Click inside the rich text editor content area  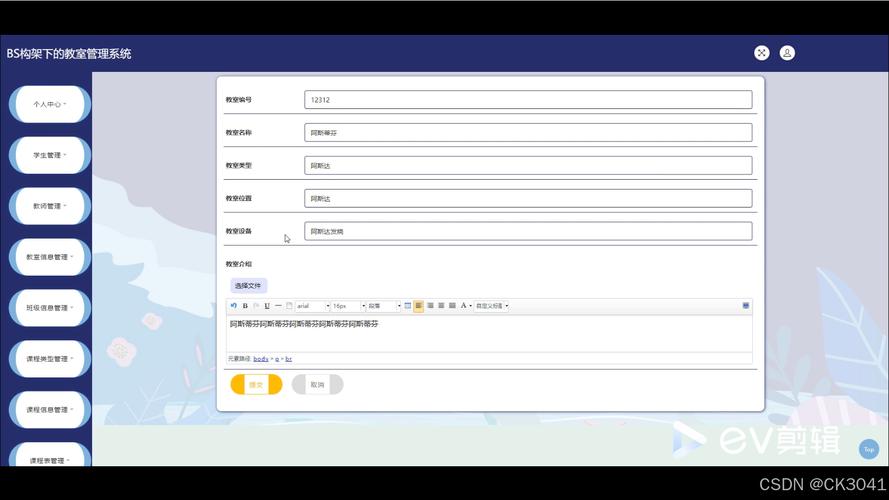point(489,333)
